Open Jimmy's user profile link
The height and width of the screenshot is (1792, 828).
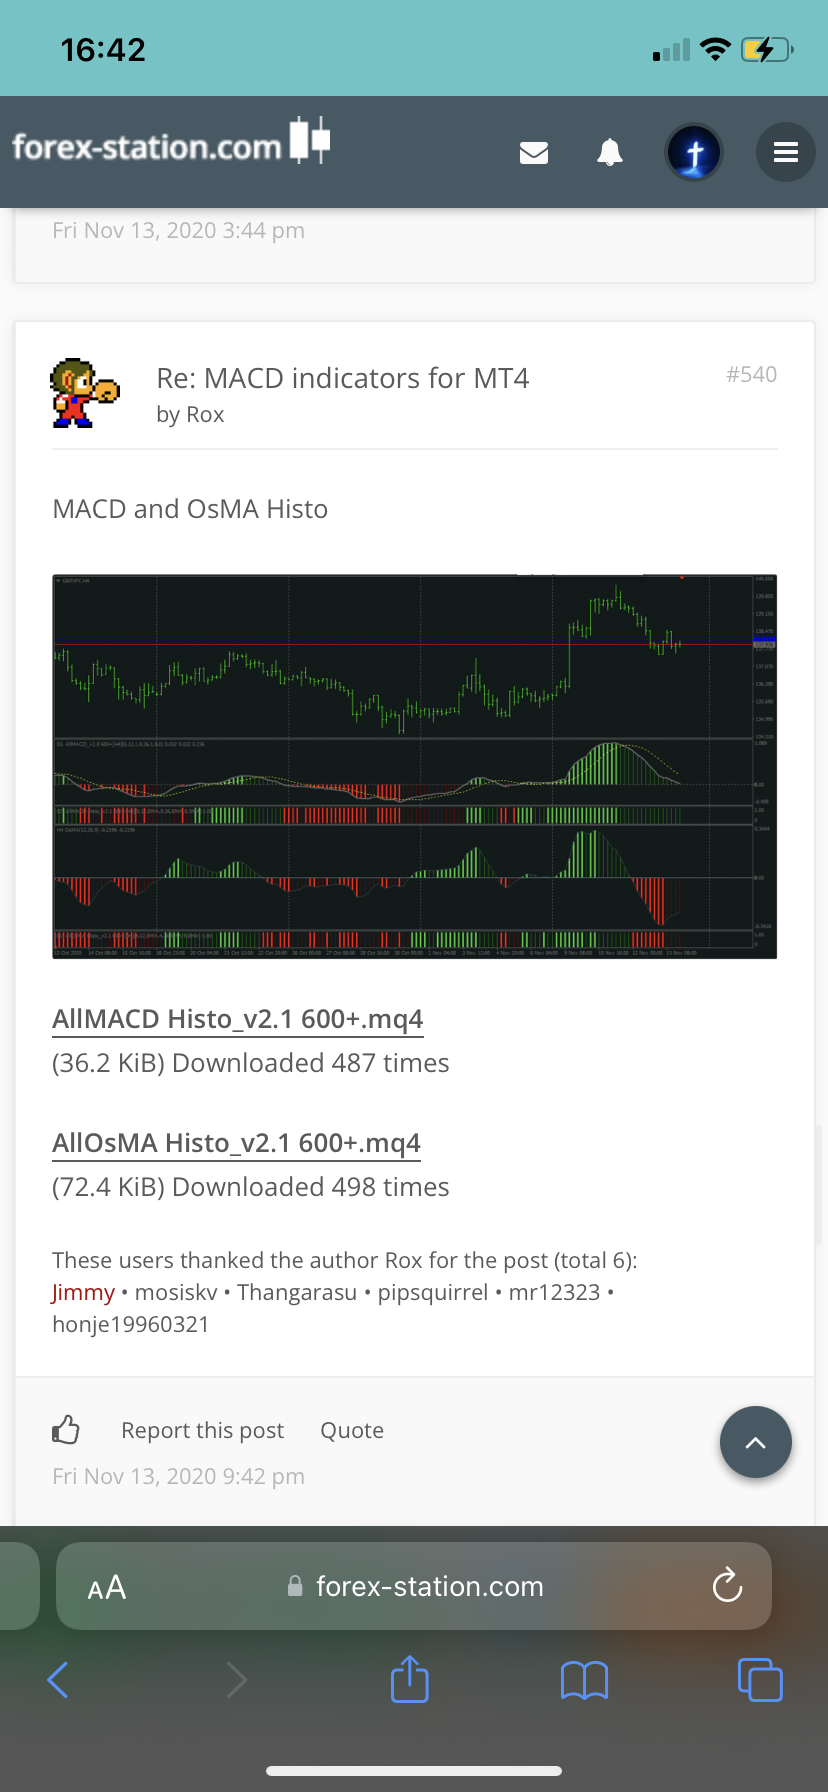point(83,1292)
